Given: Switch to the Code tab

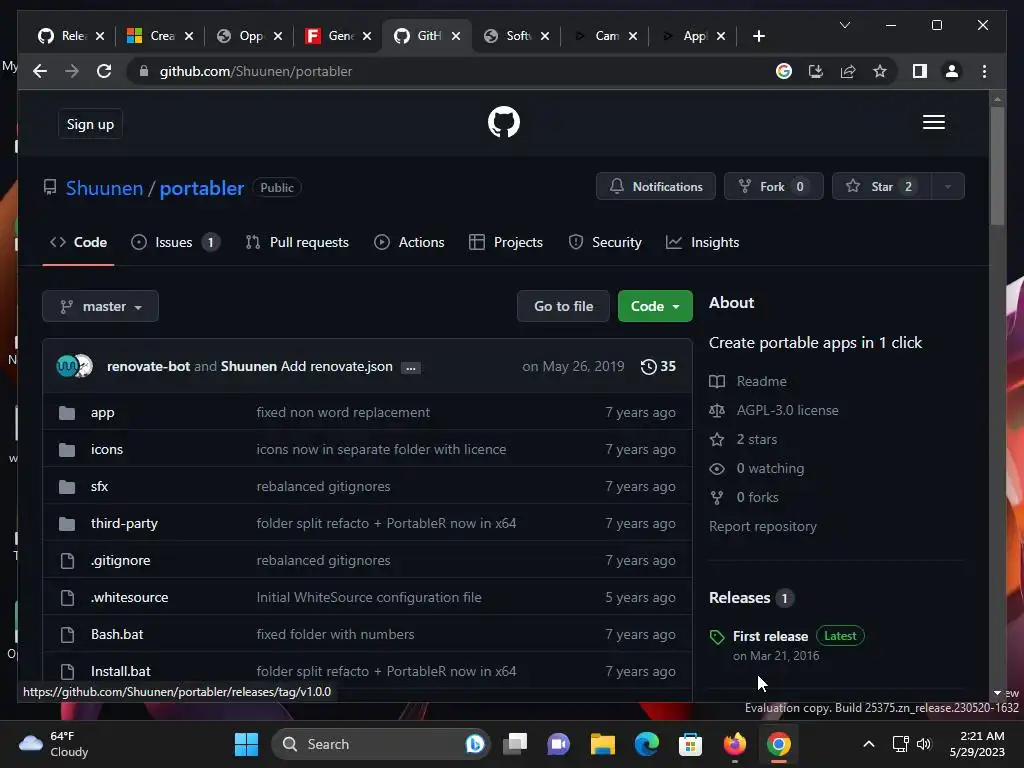Looking at the screenshot, I should (78, 242).
